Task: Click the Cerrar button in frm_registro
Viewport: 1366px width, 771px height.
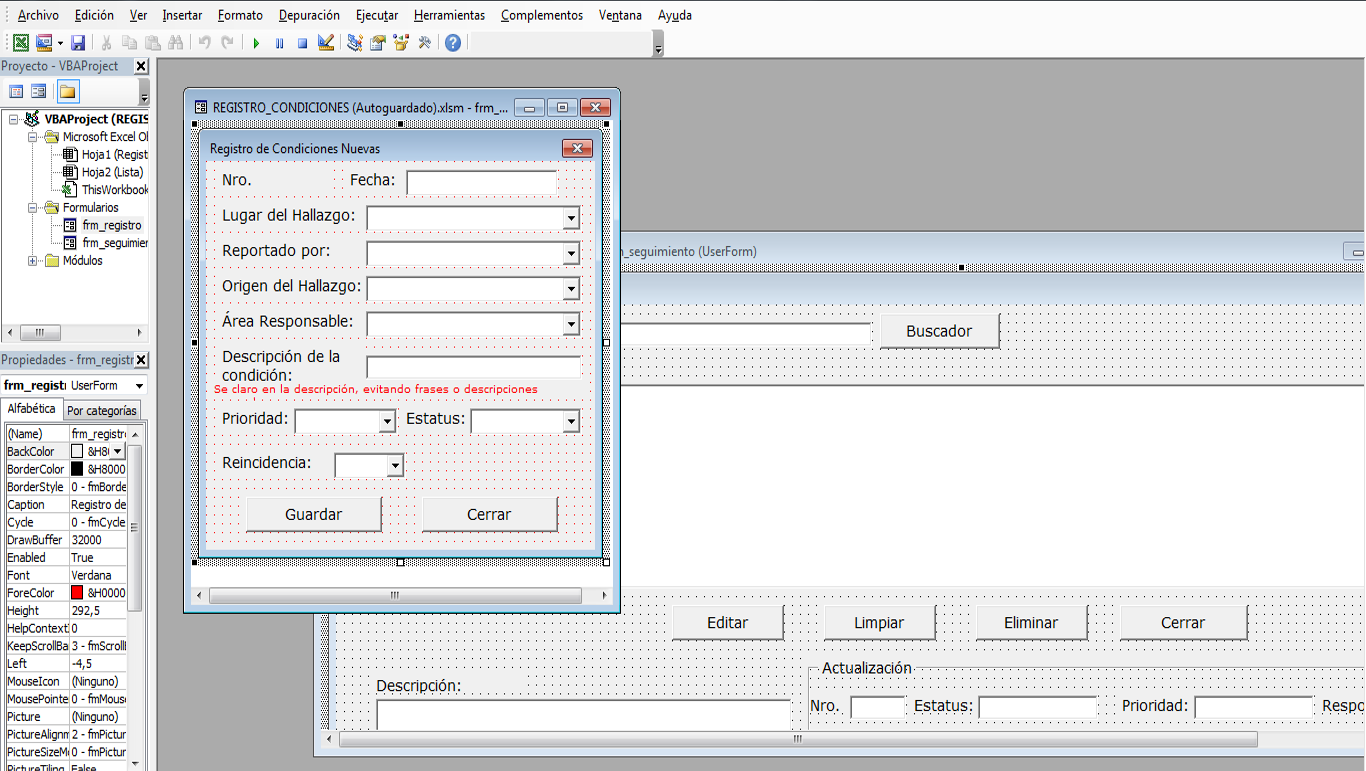Action: (x=489, y=514)
